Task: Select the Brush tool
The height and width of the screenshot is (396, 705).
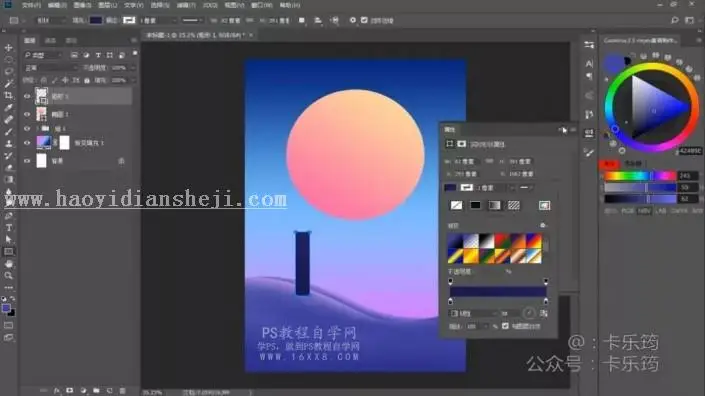Action: click(9, 132)
